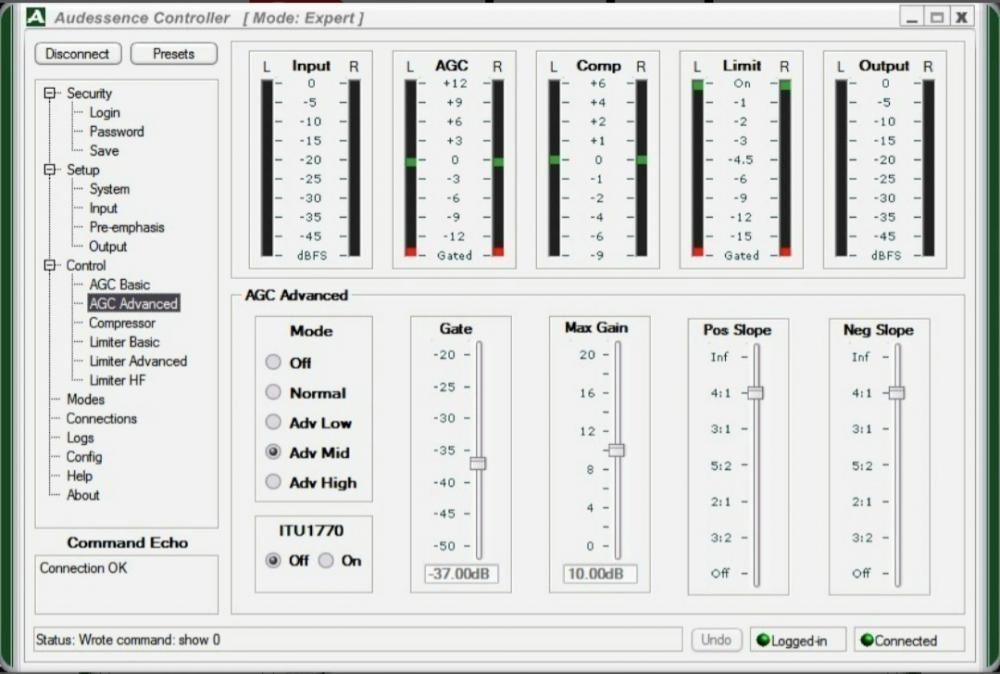The width and height of the screenshot is (1000, 674).
Task: Select the Adv High AGC mode
Action: click(273, 482)
